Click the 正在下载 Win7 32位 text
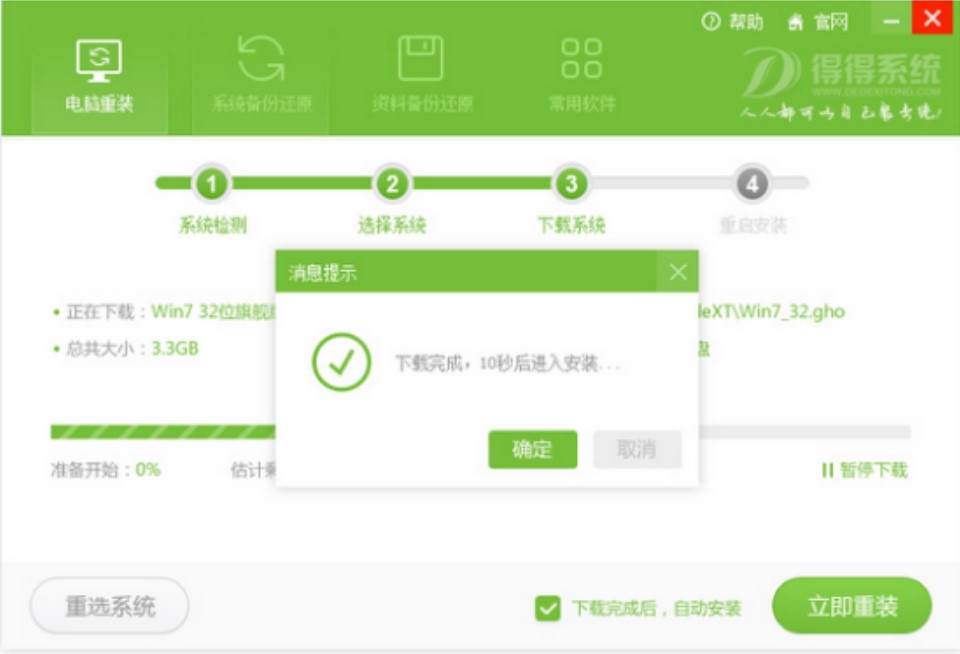 (171, 312)
